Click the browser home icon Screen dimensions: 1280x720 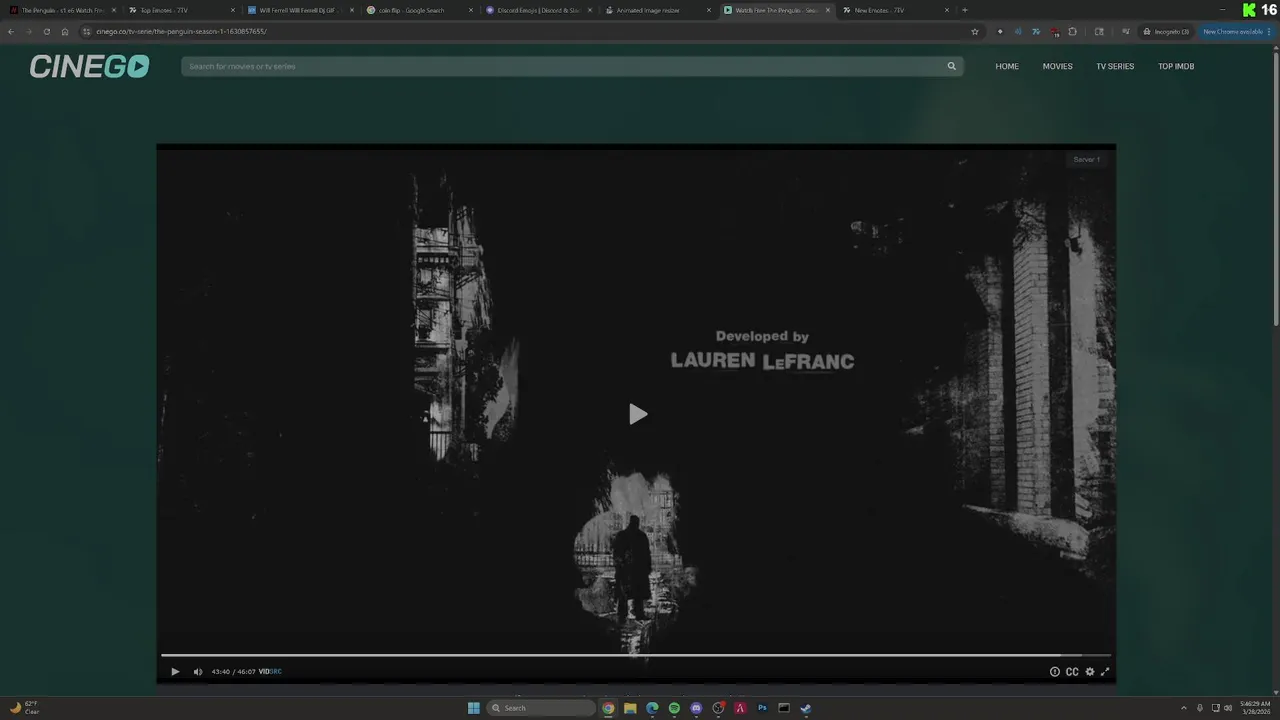click(65, 31)
